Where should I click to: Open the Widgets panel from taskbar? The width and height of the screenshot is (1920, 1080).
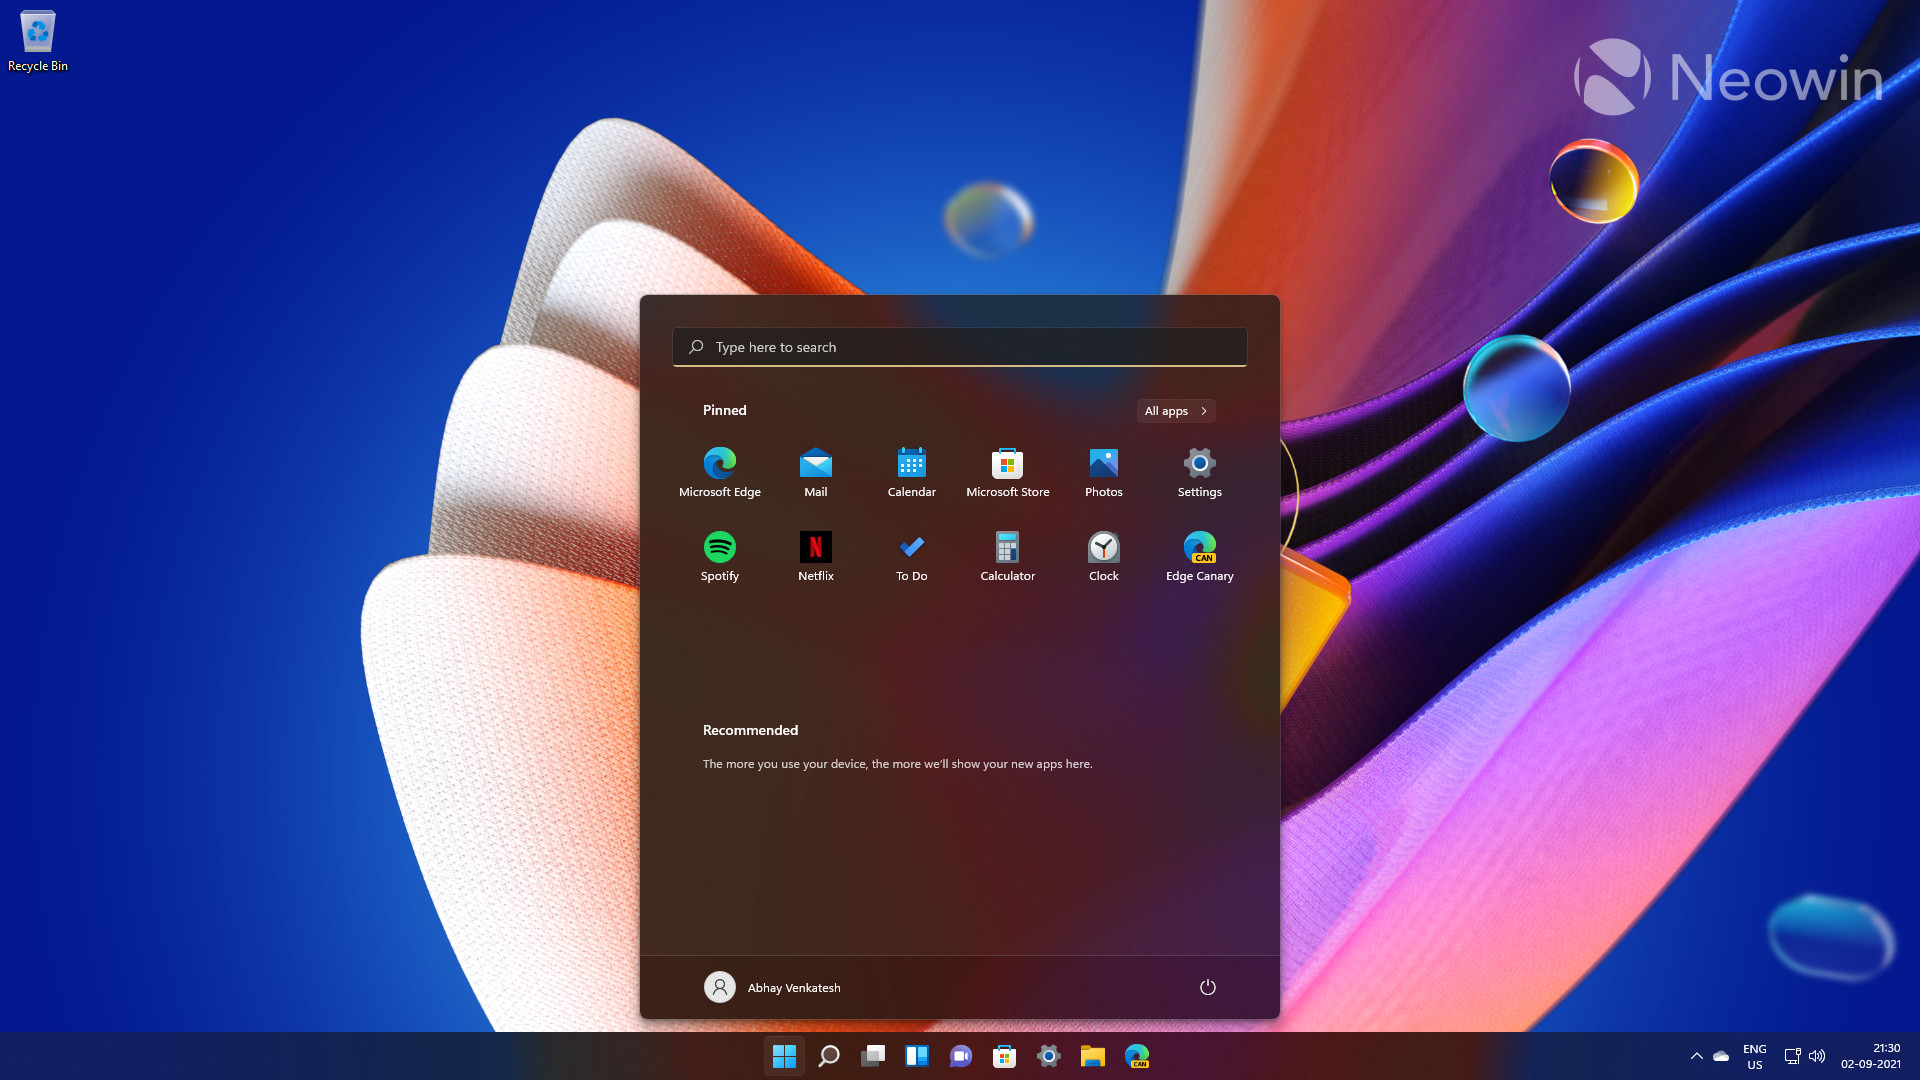point(917,1056)
